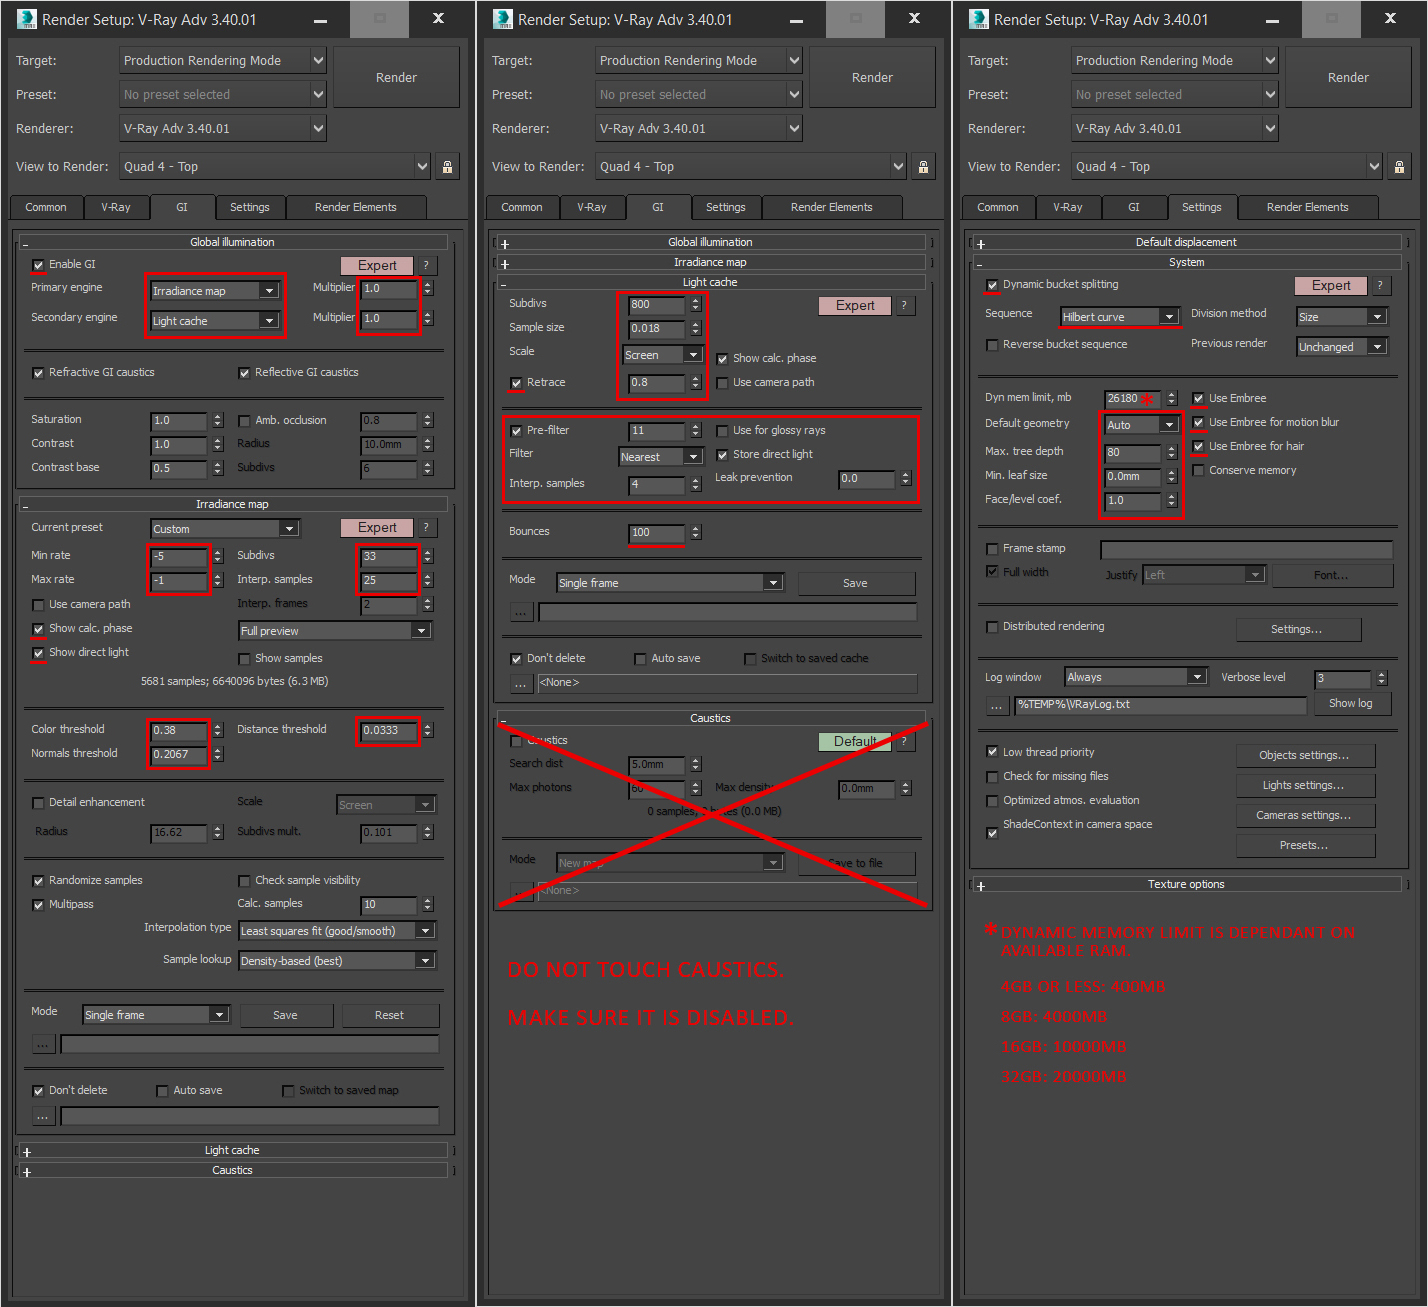Image resolution: width=1428 pixels, height=1307 pixels.
Task: Open Light cache Filter Nearest dropdown
Action: click(662, 457)
